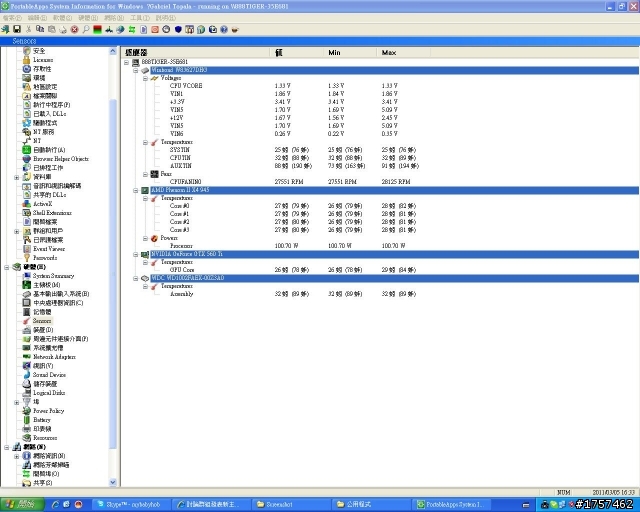The image size is (640, 512).
Task: Click the System Summary monitor icon
Action: [x=27, y=276]
